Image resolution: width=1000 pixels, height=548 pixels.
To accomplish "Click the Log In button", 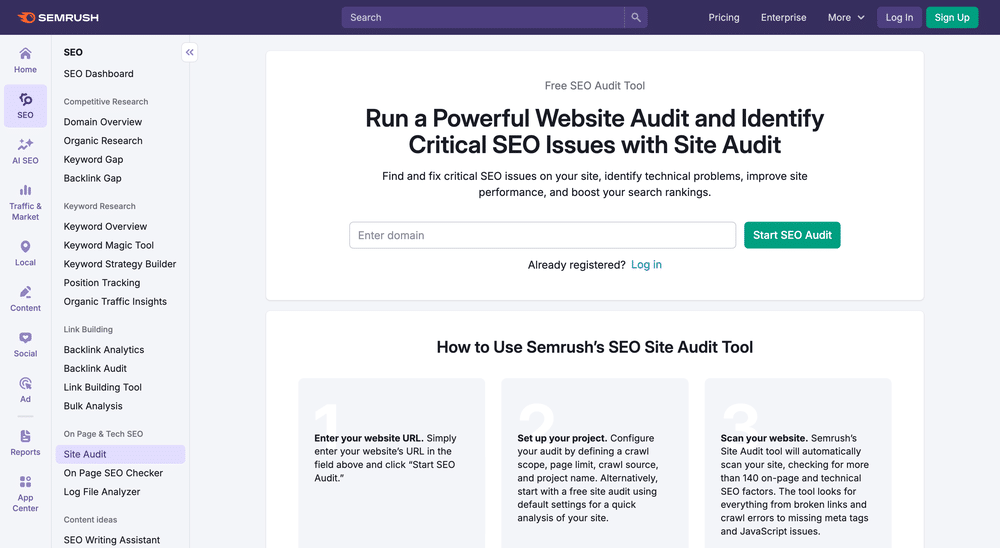I will pos(899,17).
